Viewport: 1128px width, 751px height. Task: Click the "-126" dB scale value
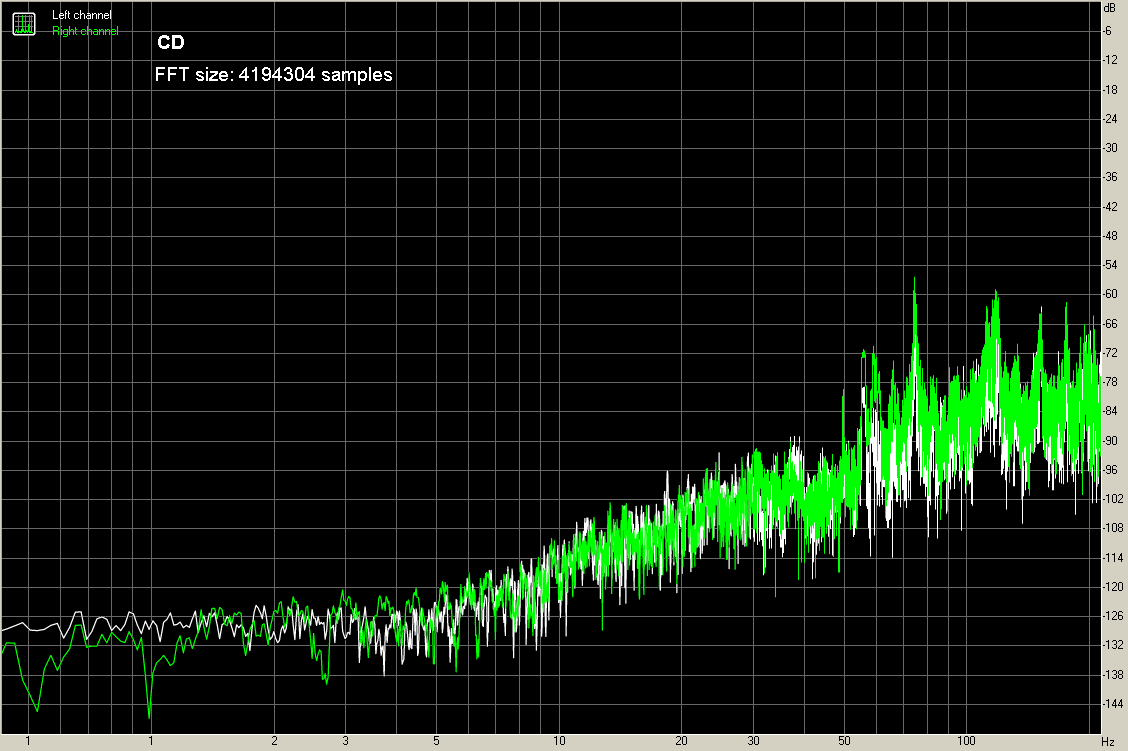pos(1113,616)
